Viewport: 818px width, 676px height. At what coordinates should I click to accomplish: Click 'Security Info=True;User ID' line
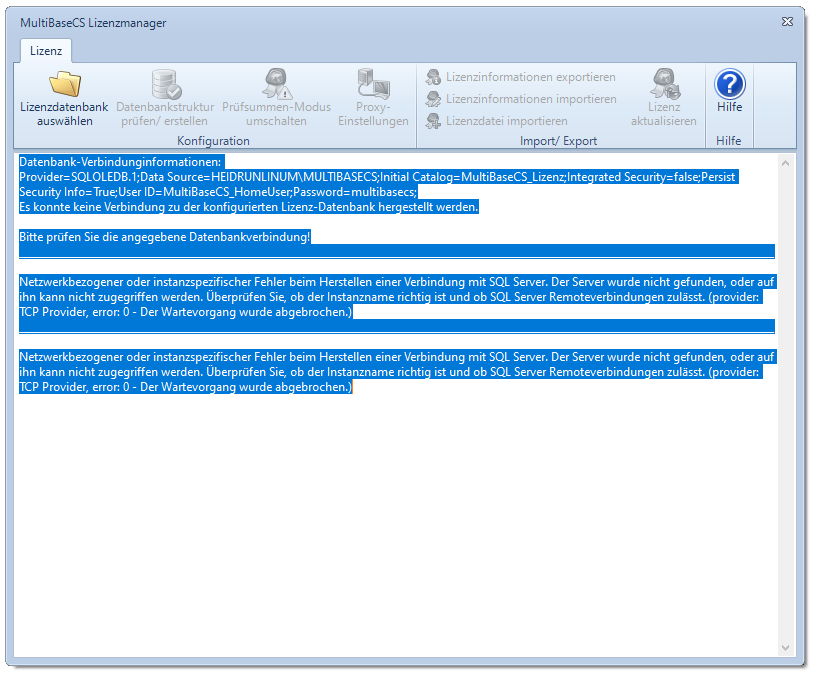click(218, 192)
